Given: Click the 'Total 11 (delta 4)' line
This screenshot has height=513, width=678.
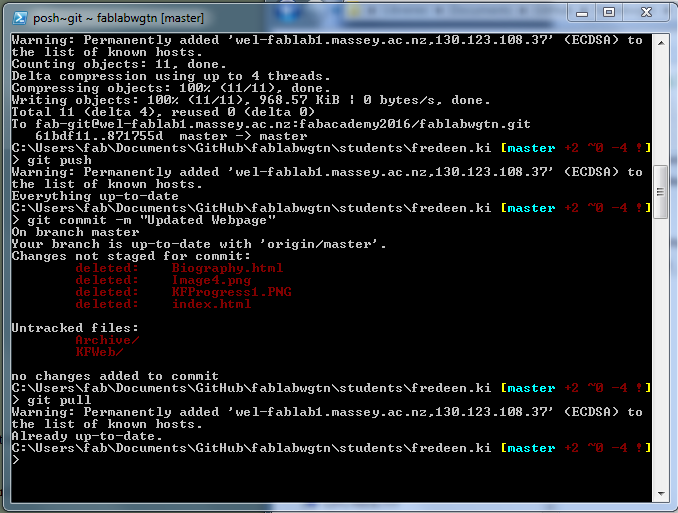Looking at the screenshot, I should click(x=163, y=112).
